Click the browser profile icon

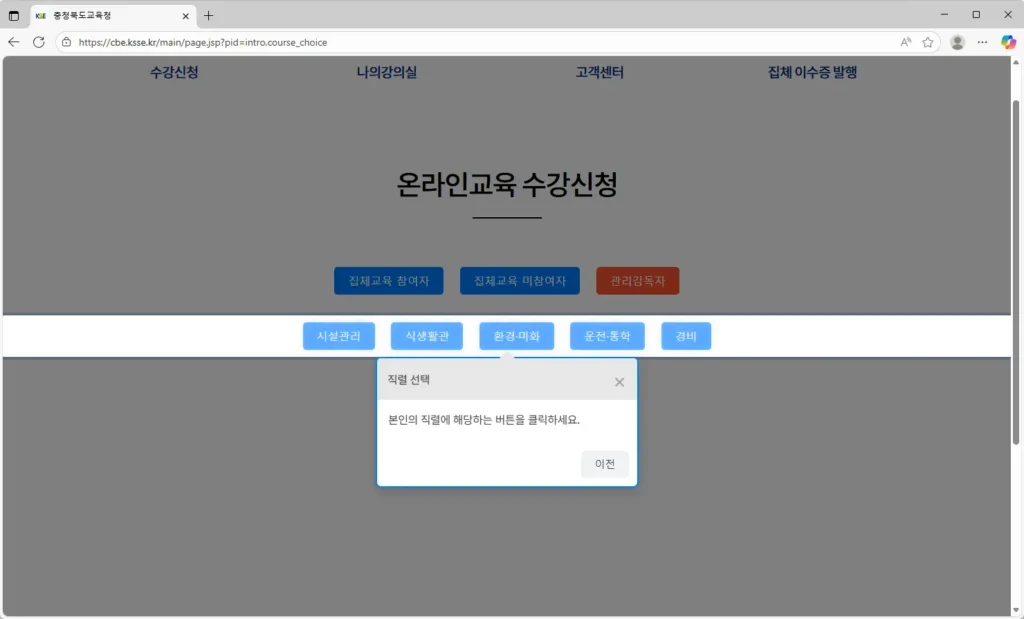click(957, 42)
